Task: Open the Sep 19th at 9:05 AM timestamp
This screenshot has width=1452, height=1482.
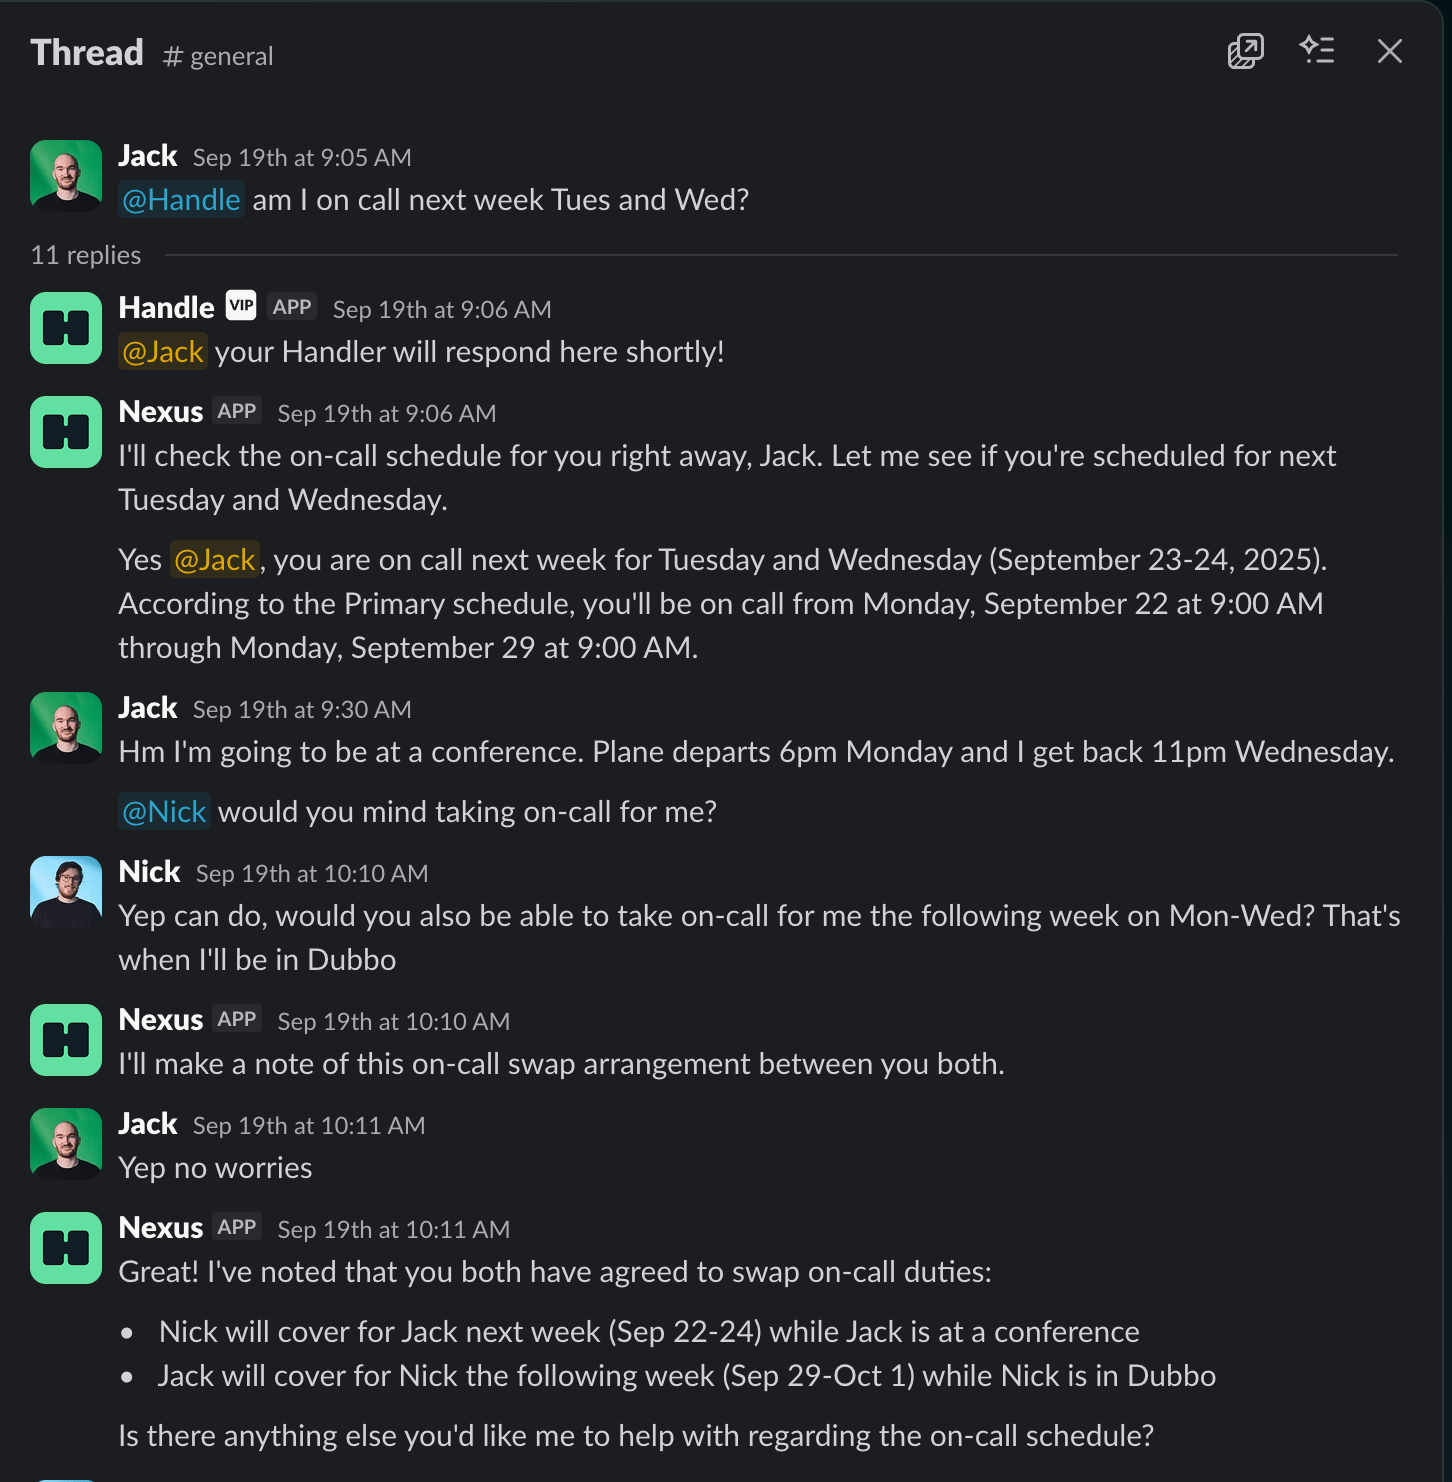Action: [x=302, y=158]
